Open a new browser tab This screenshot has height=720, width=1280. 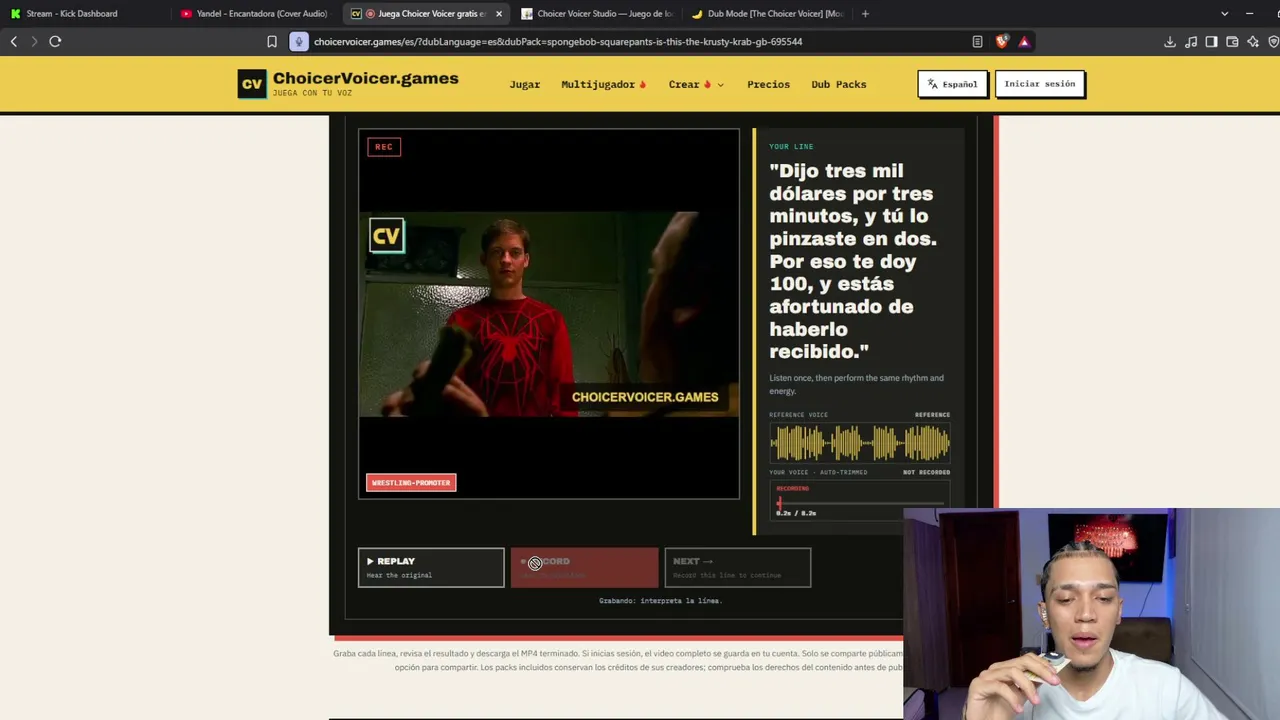865,14
